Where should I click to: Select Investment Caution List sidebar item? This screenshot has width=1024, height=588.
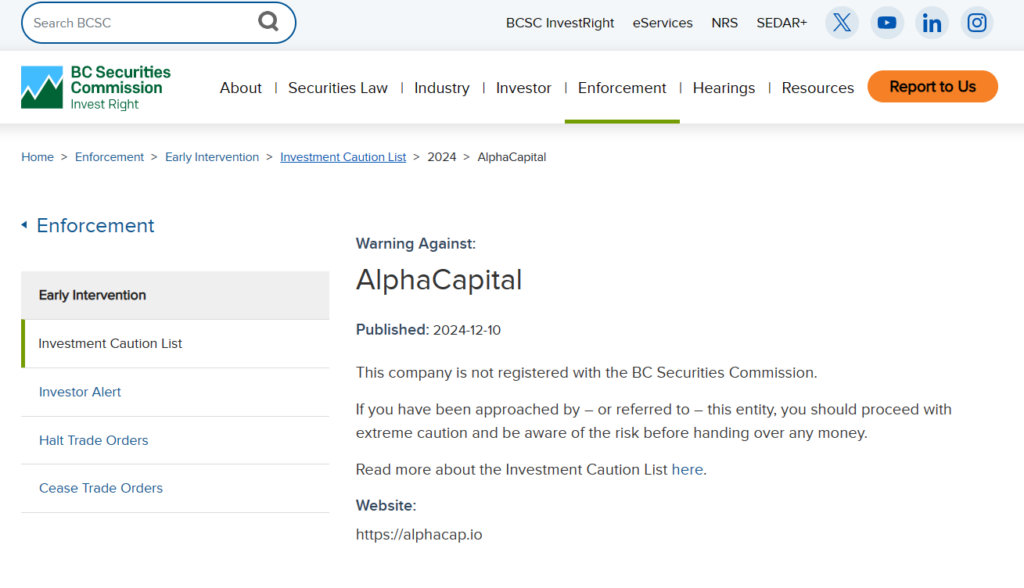pos(175,344)
